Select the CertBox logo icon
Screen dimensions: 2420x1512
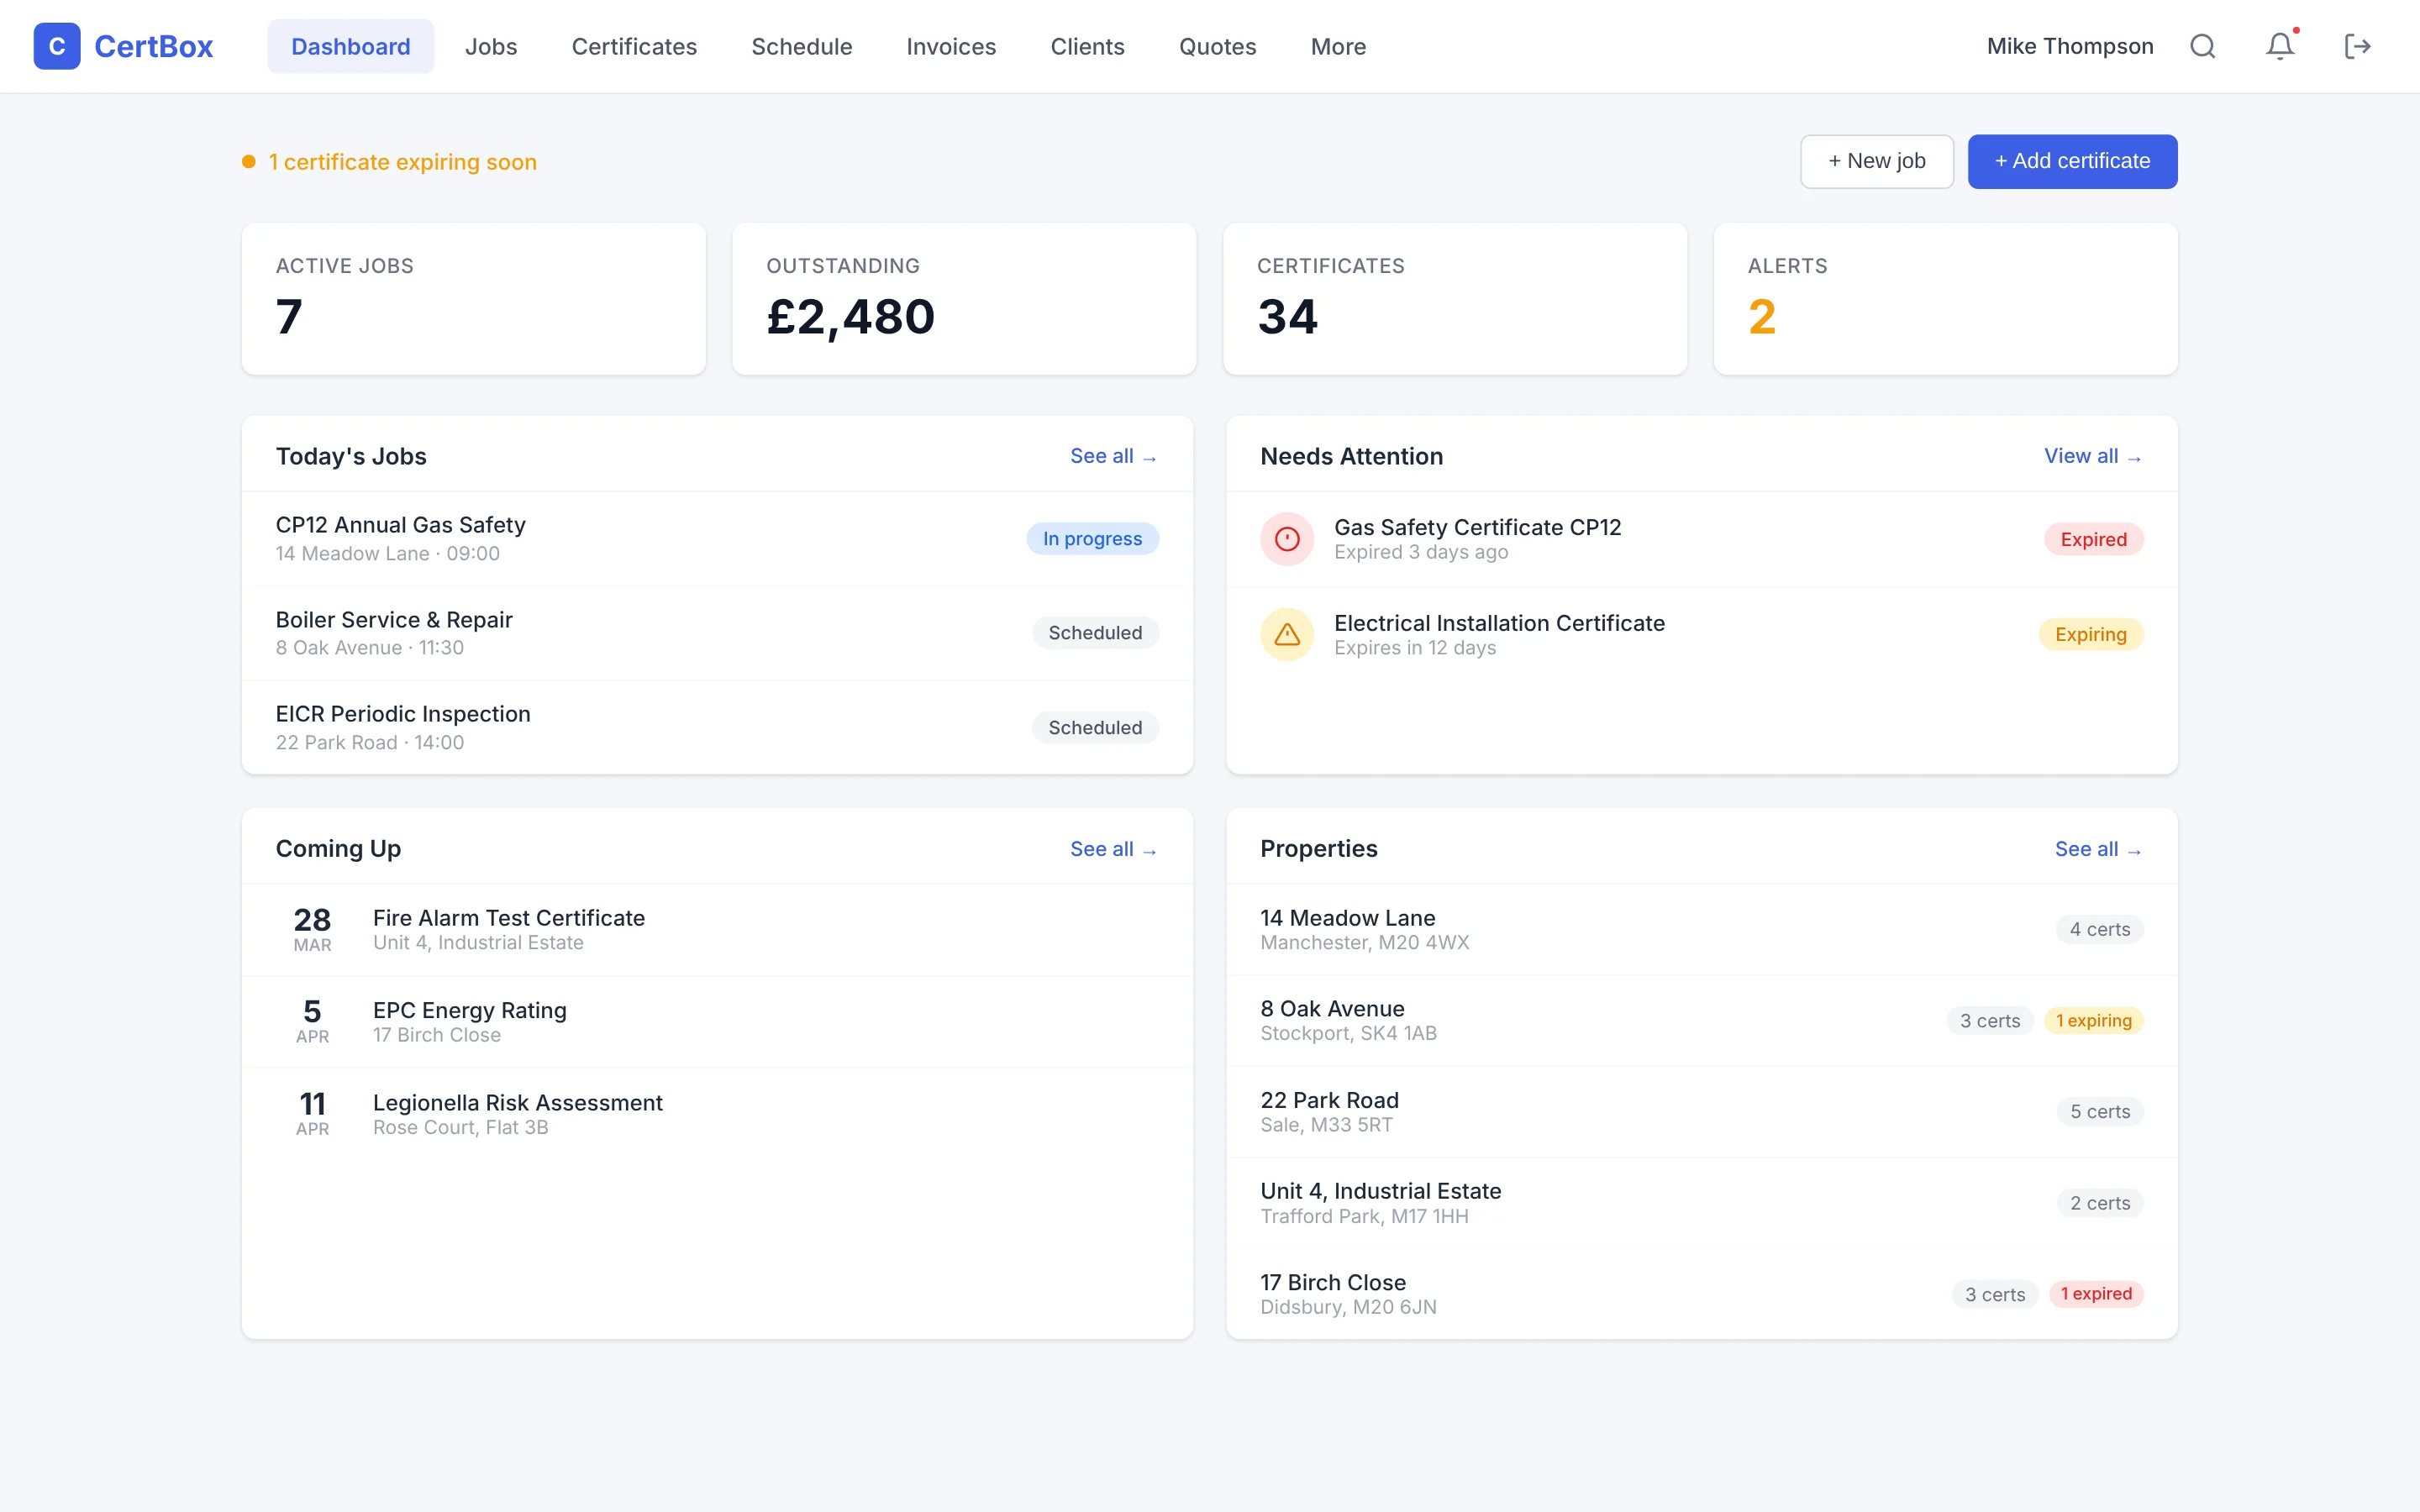(57, 46)
